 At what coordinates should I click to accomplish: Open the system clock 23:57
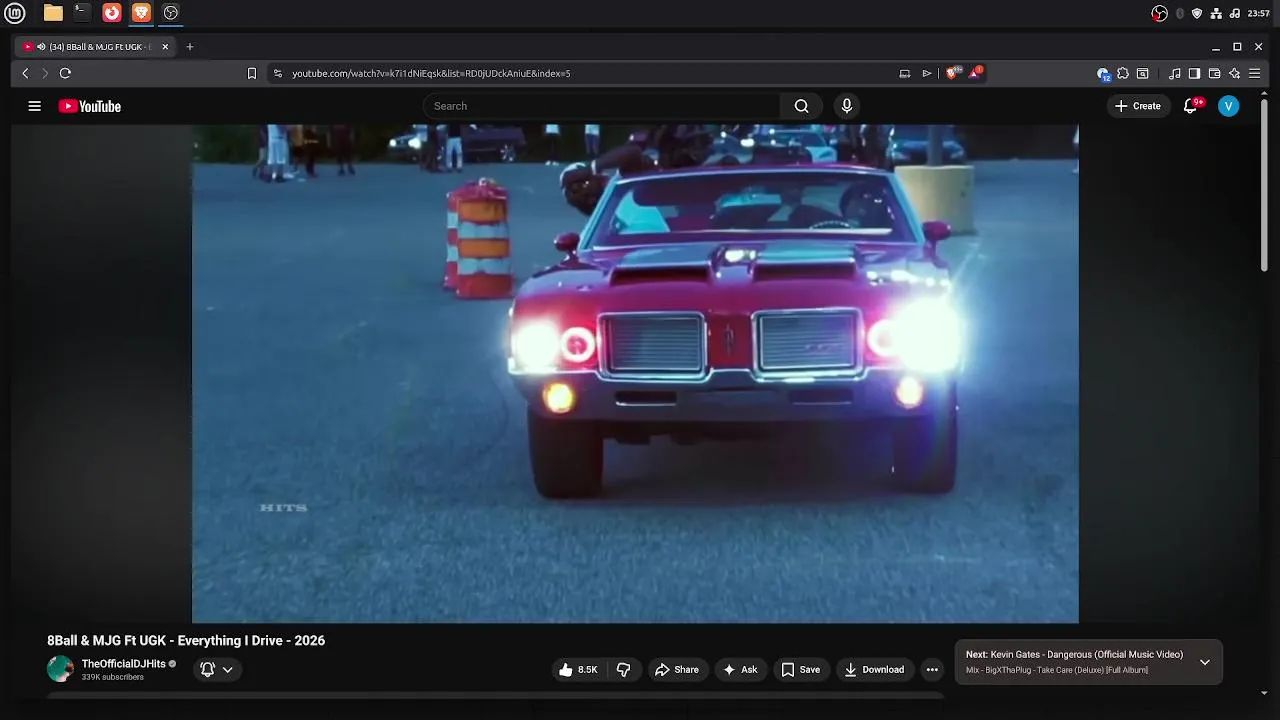[1259, 13]
